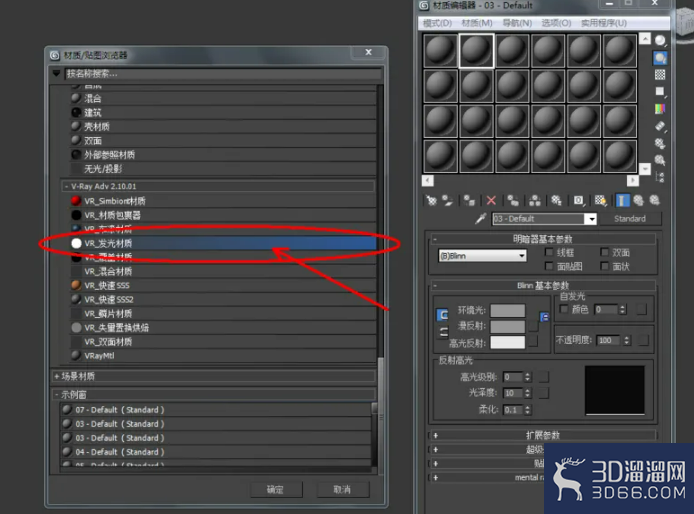This screenshot has height=514, width=694.
Task: Click ambient-diffuse color lock icon
Action: click(x=442, y=314)
